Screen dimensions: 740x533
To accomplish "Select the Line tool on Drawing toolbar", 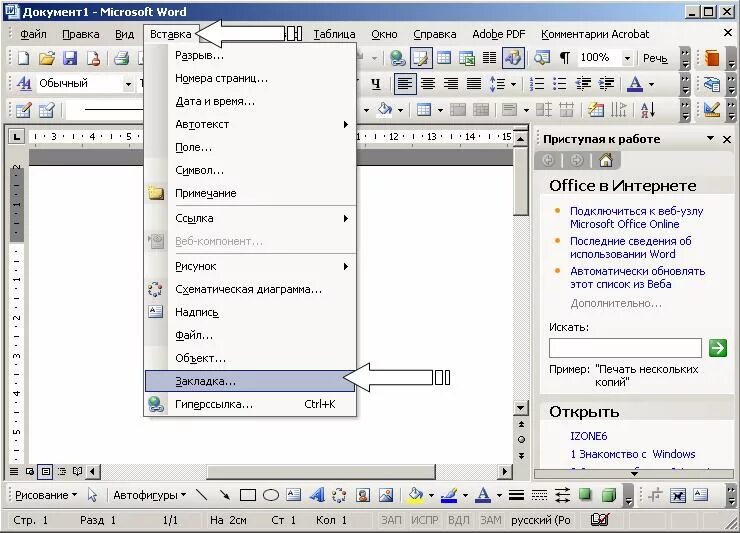I will pyautogui.click(x=202, y=495).
